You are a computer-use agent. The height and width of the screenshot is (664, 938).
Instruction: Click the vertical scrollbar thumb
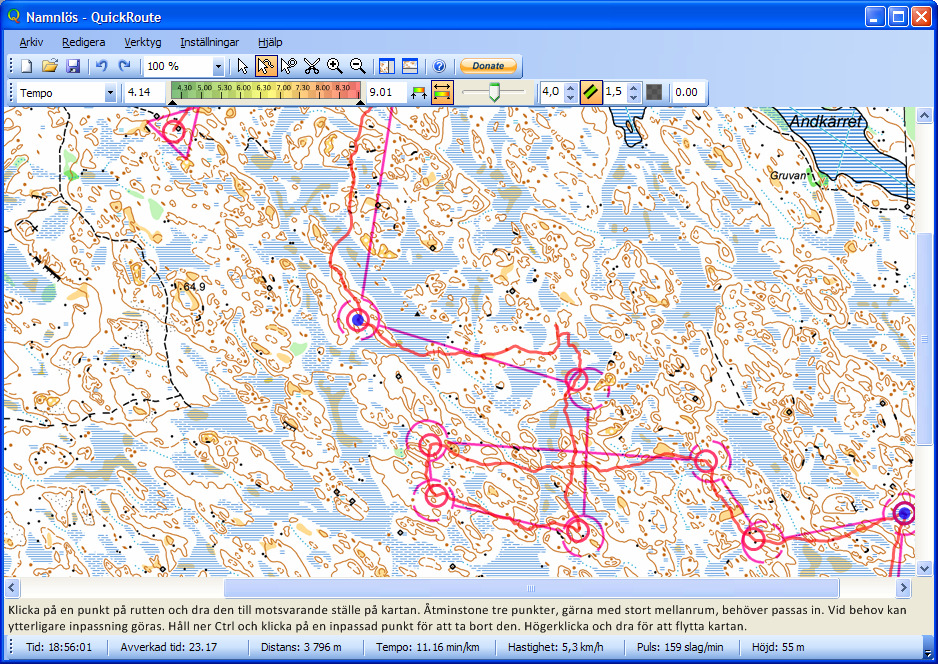click(924, 338)
